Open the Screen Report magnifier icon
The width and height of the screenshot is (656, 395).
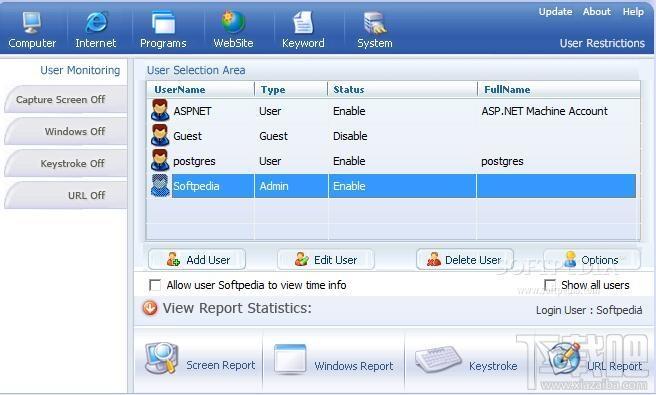click(x=161, y=358)
